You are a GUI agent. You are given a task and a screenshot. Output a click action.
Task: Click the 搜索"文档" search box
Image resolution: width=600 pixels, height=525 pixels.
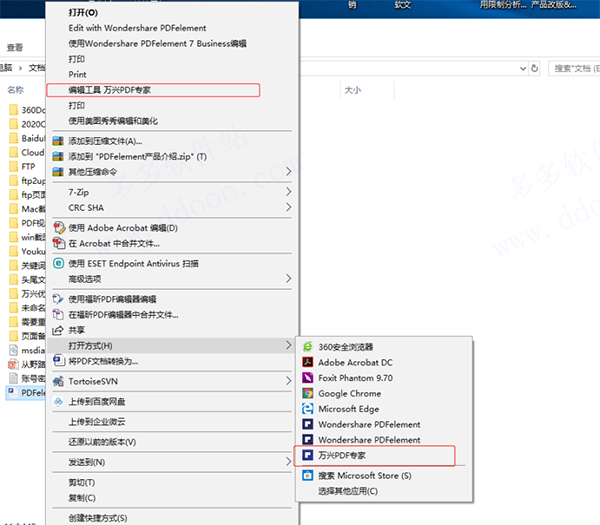pos(574,68)
